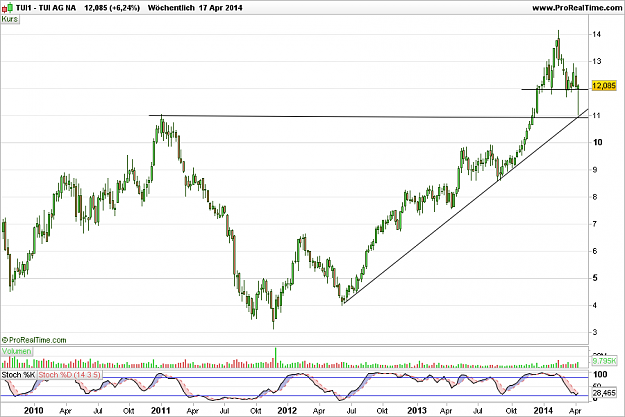Image resolution: width=625 pixels, height=417 pixels.
Task: Click the 4 price axis label
Action: click(x=595, y=305)
